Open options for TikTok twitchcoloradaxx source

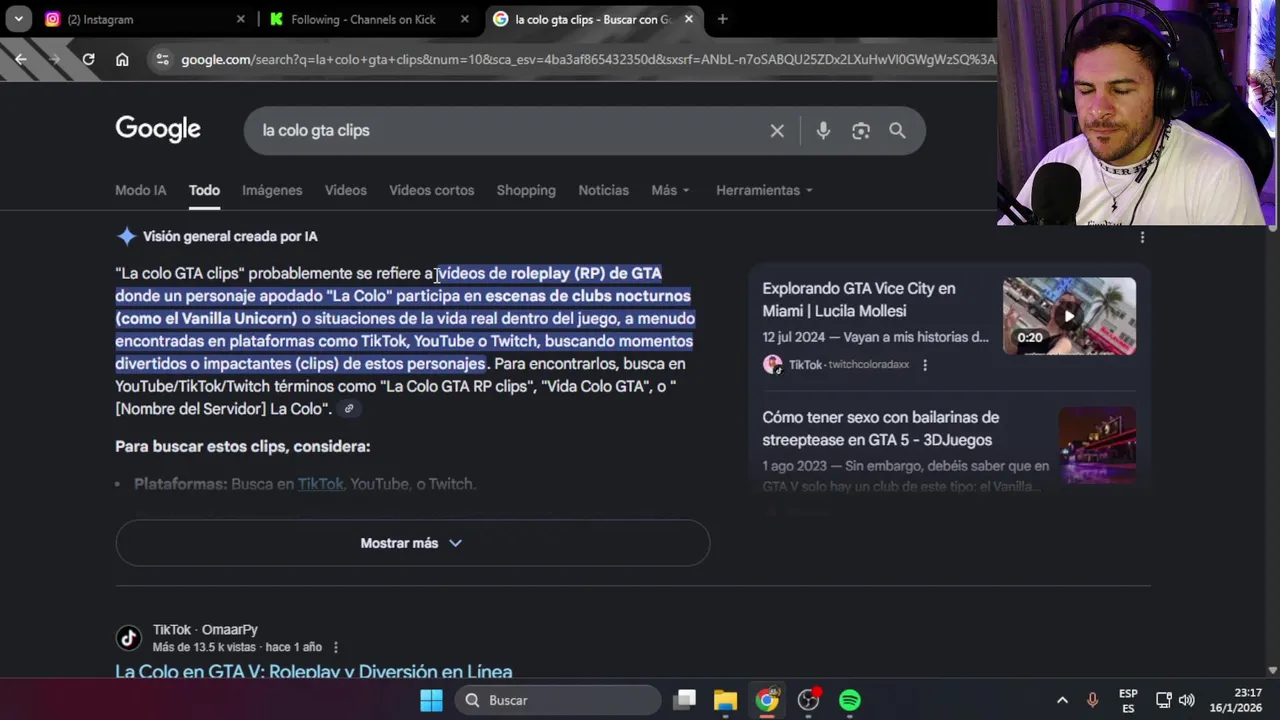tap(925, 365)
